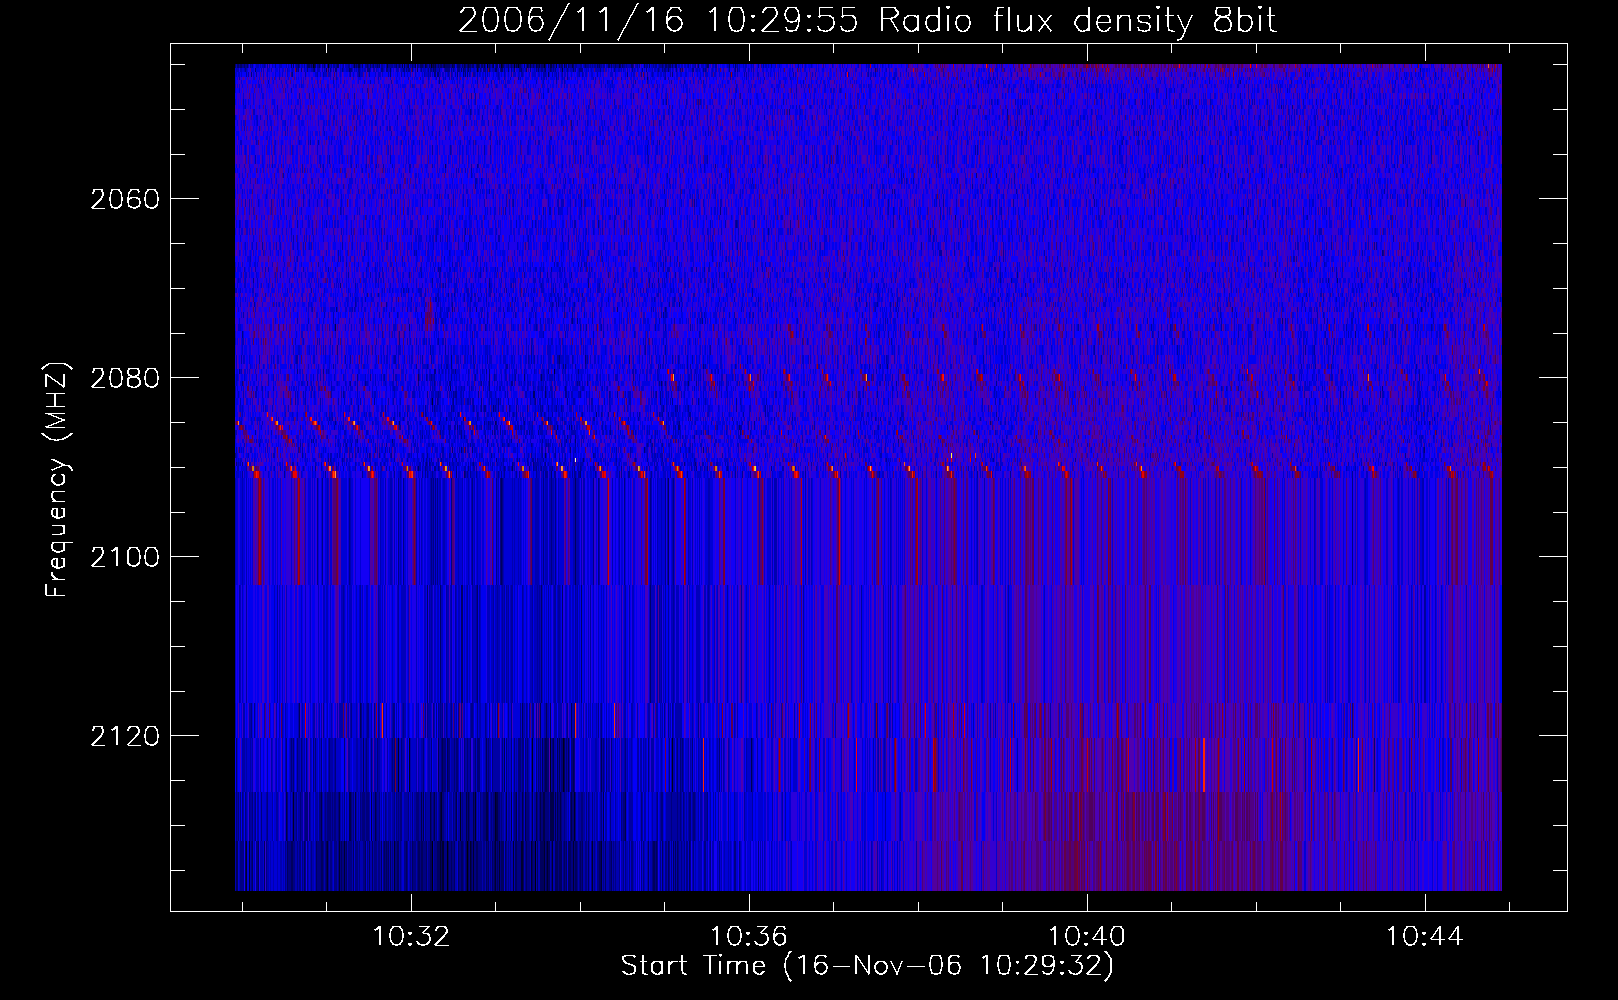The image size is (1618, 1000).
Task: Click the "Frequency (MHZ)" axis label
Action: pyautogui.click(x=58, y=480)
